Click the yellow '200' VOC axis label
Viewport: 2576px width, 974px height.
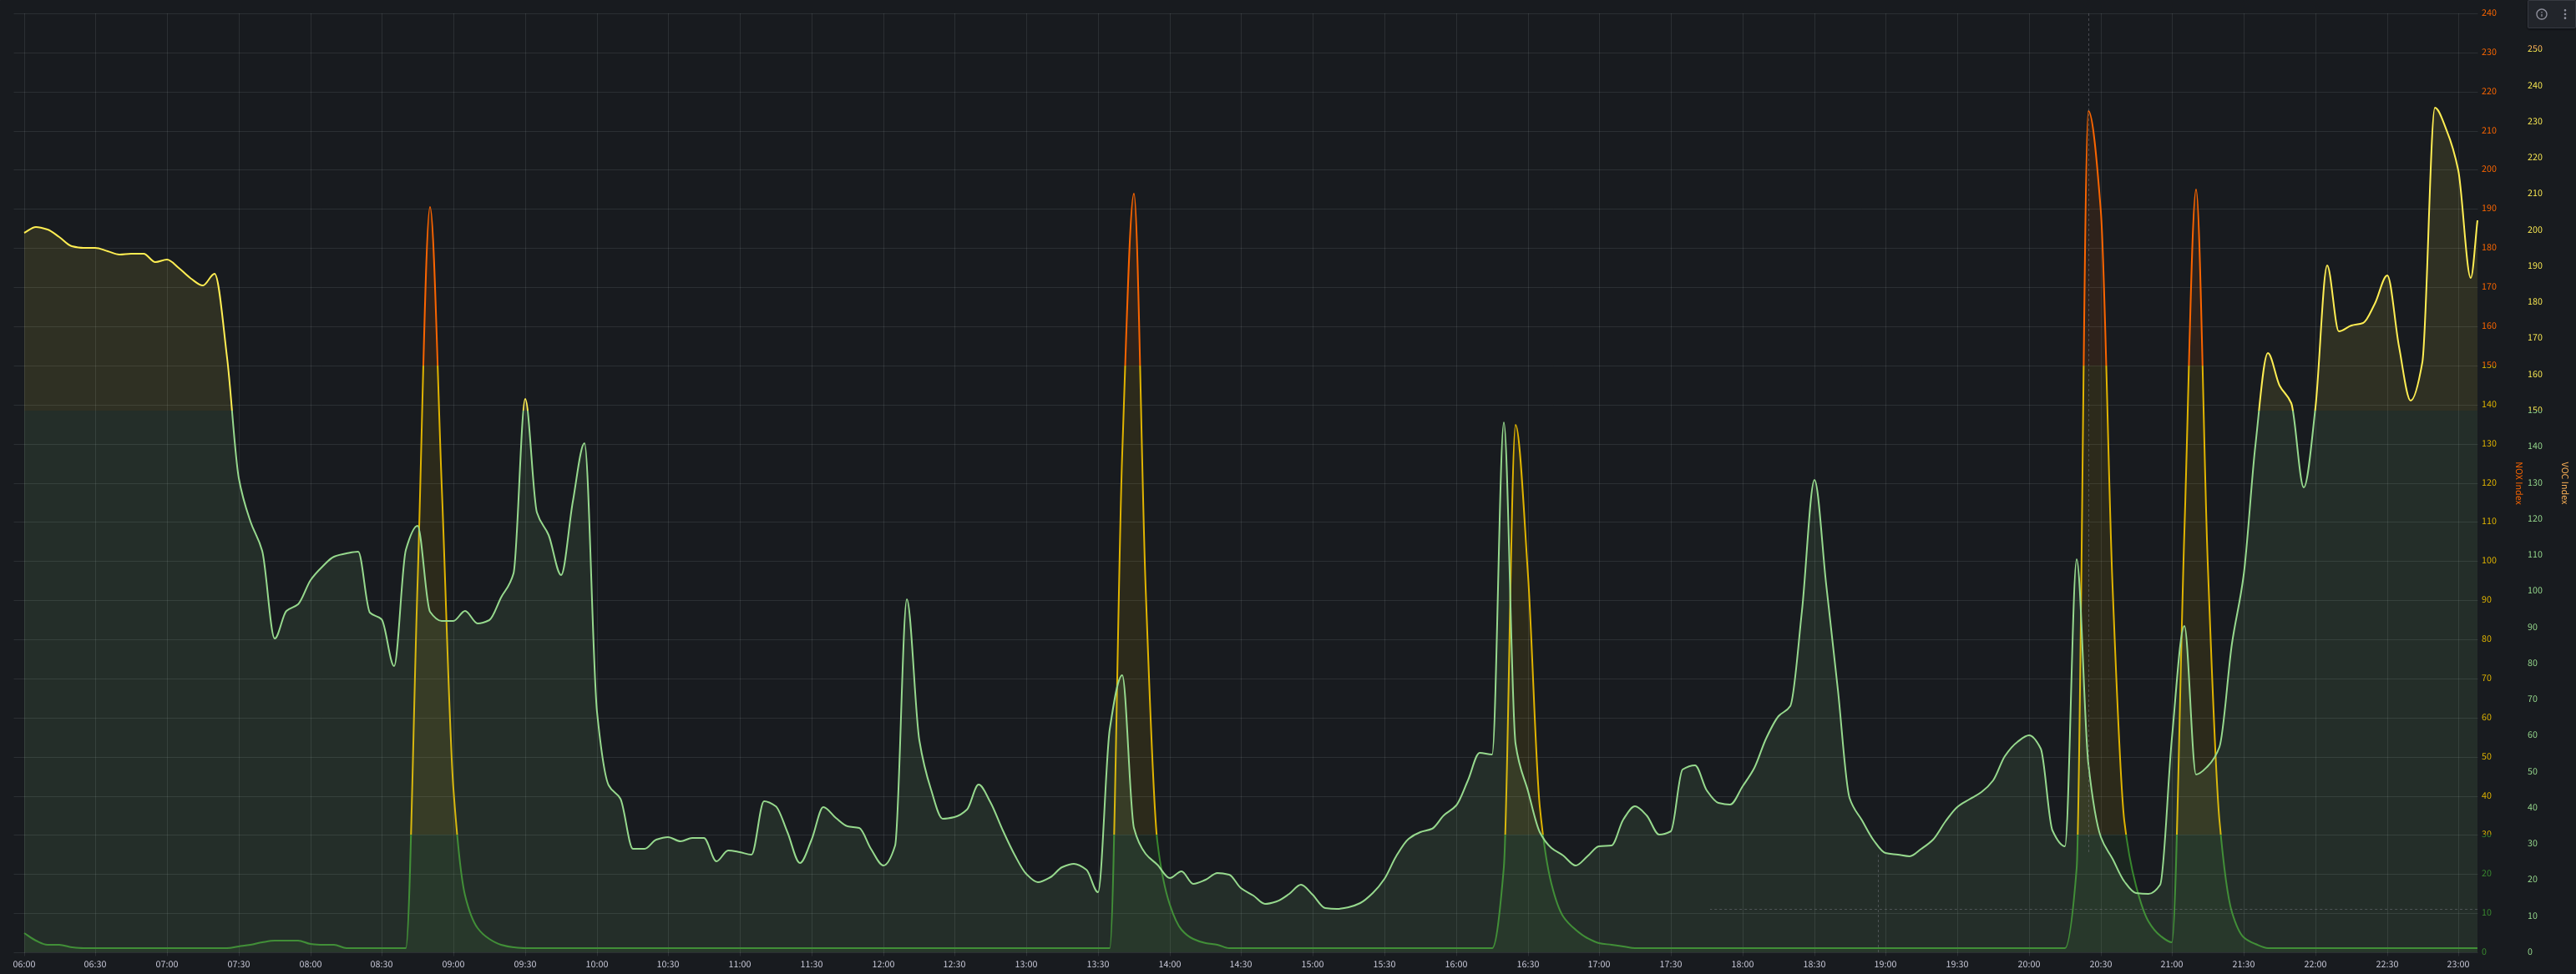[x=2534, y=230]
